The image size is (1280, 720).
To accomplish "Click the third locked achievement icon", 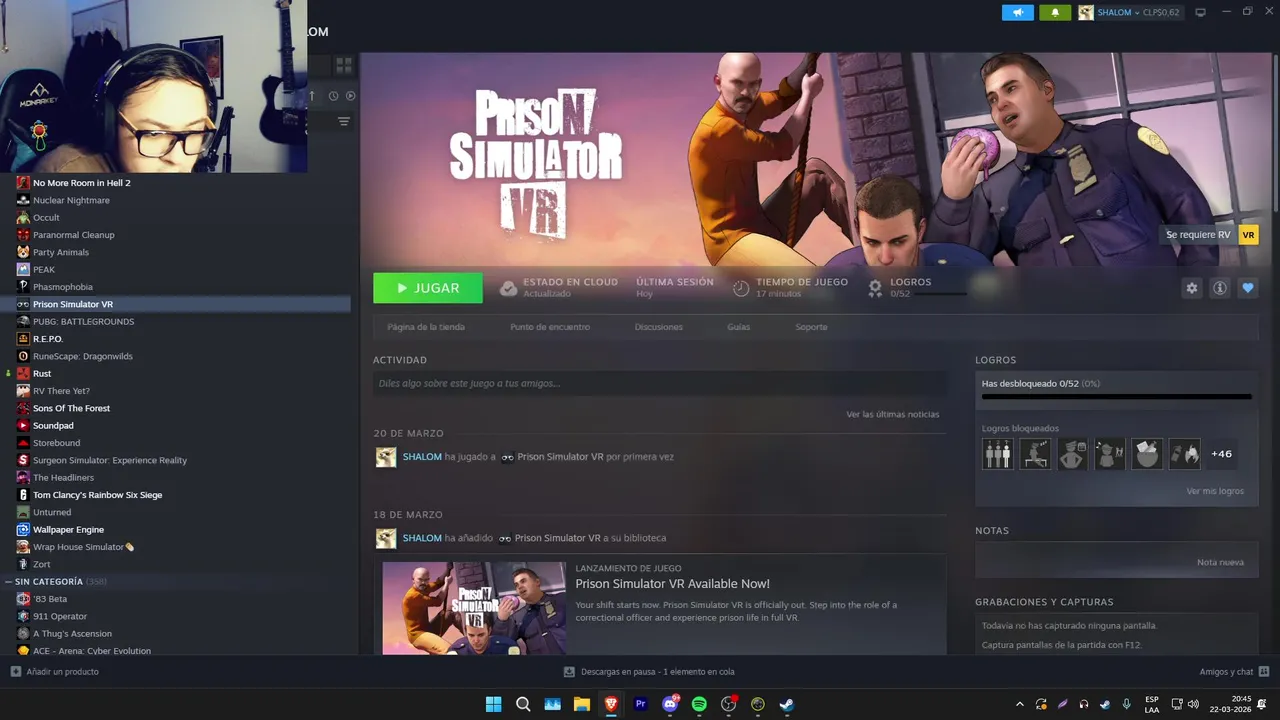I will (1072, 454).
